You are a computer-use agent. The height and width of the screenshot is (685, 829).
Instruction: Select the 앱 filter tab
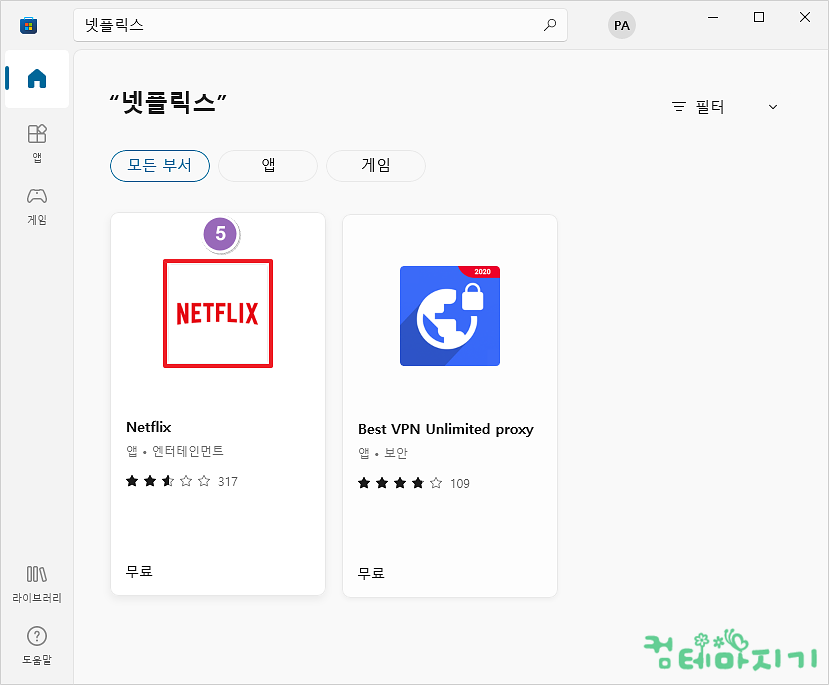[268, 166]
